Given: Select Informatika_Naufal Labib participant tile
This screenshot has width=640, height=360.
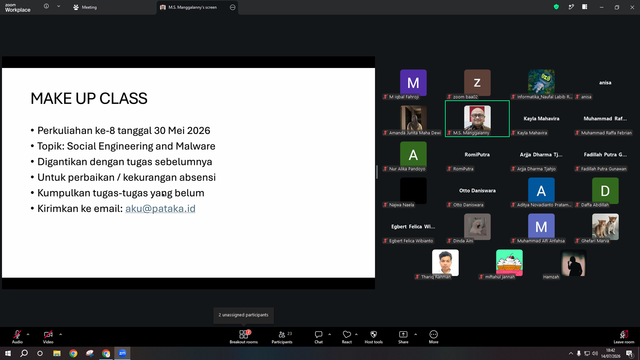Looking at the screenshot, I should pos(541,84).
